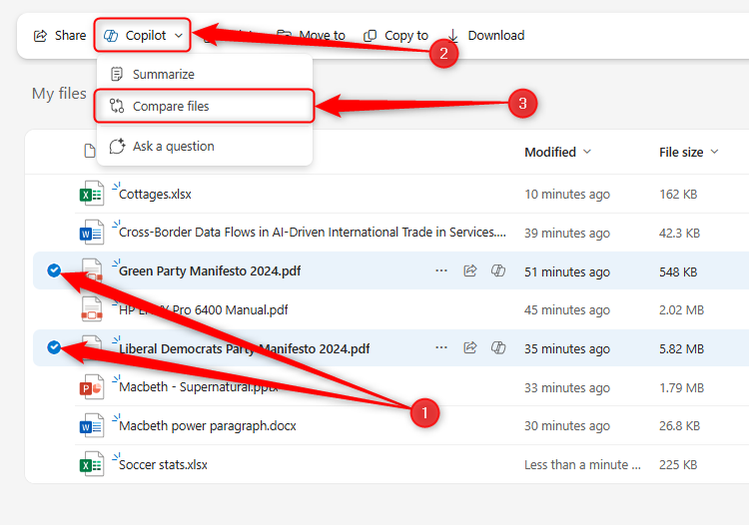Screen dimensions: 749x525
Task: Uncheck Green Party Manifesto 2024.pdf checkbox
Action: click(x=53, y=270)
